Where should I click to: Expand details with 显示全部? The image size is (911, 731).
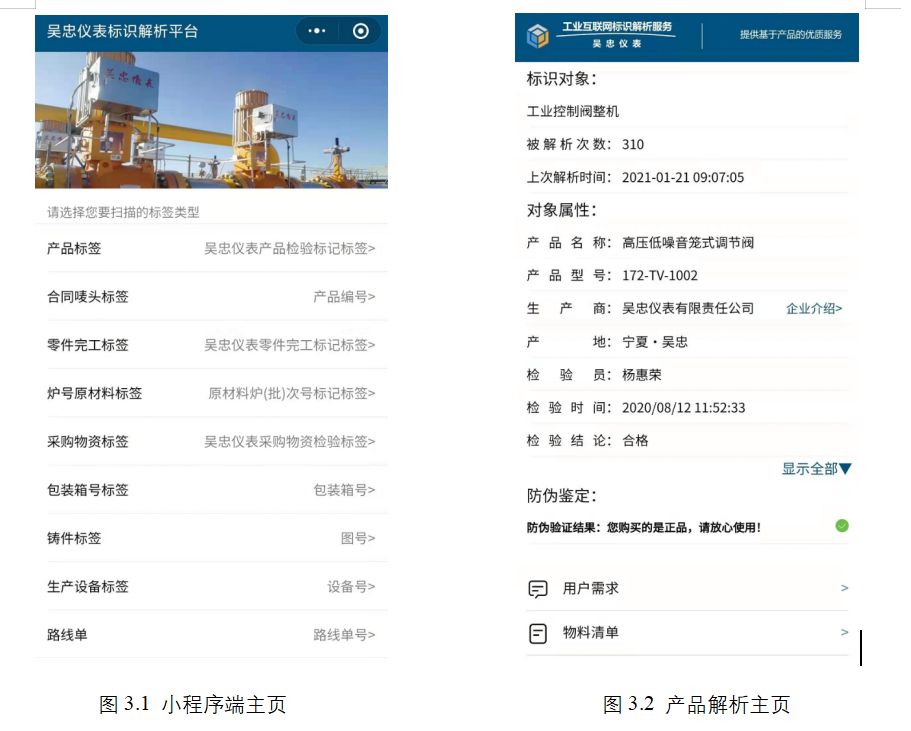[x=816, y=469]
